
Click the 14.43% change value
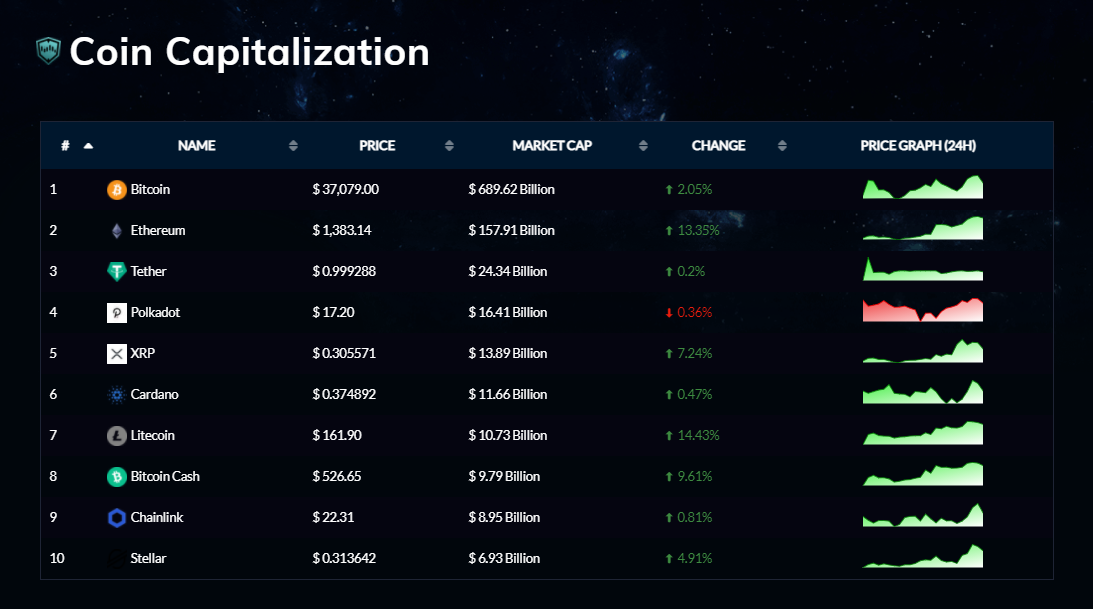point(698,435)
